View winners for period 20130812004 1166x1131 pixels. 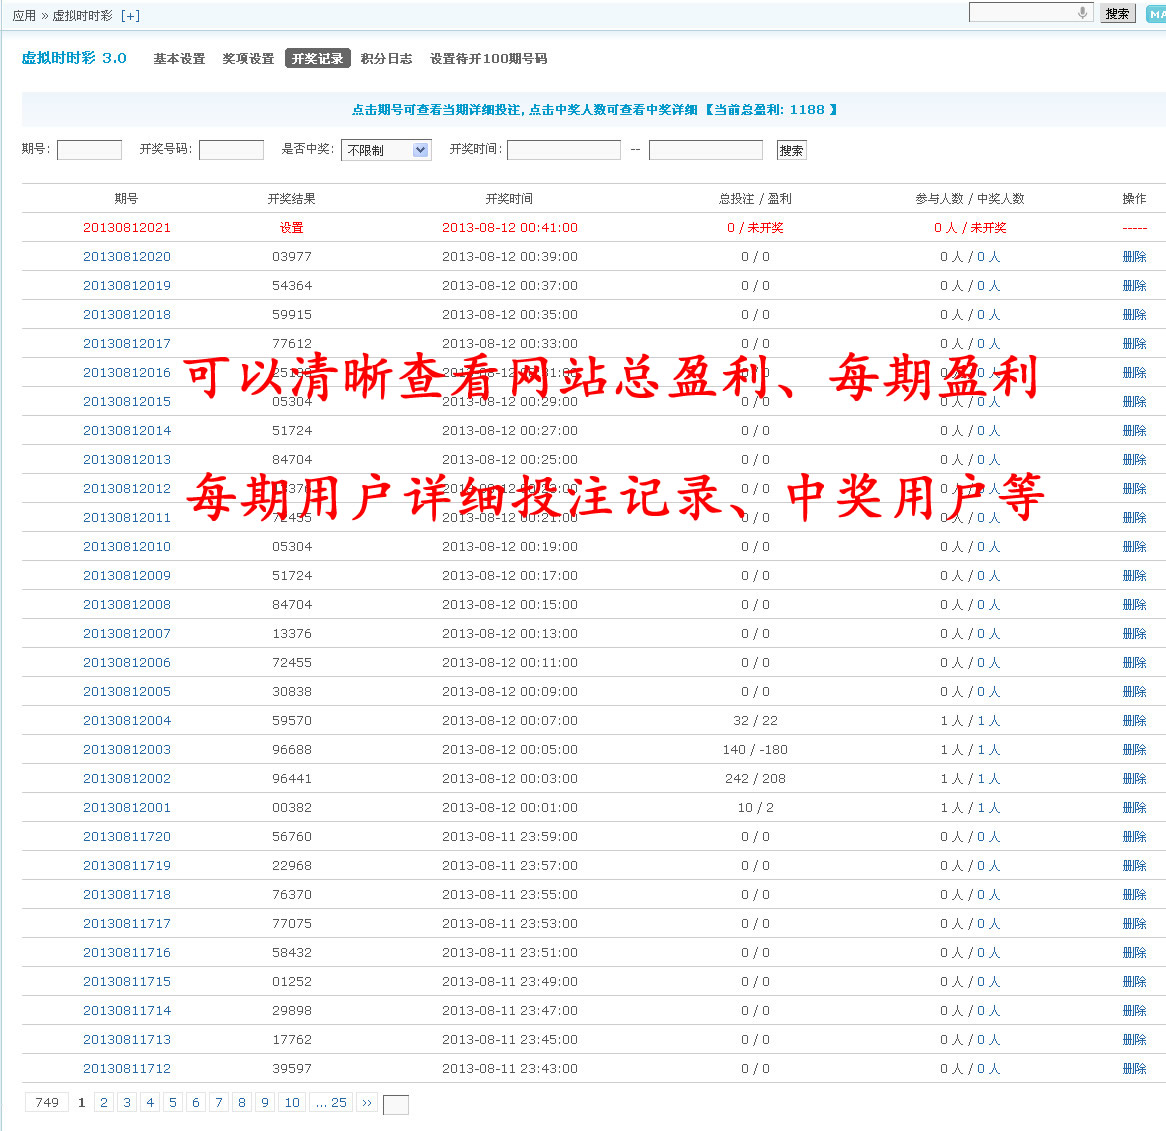[x=989, y=721]
